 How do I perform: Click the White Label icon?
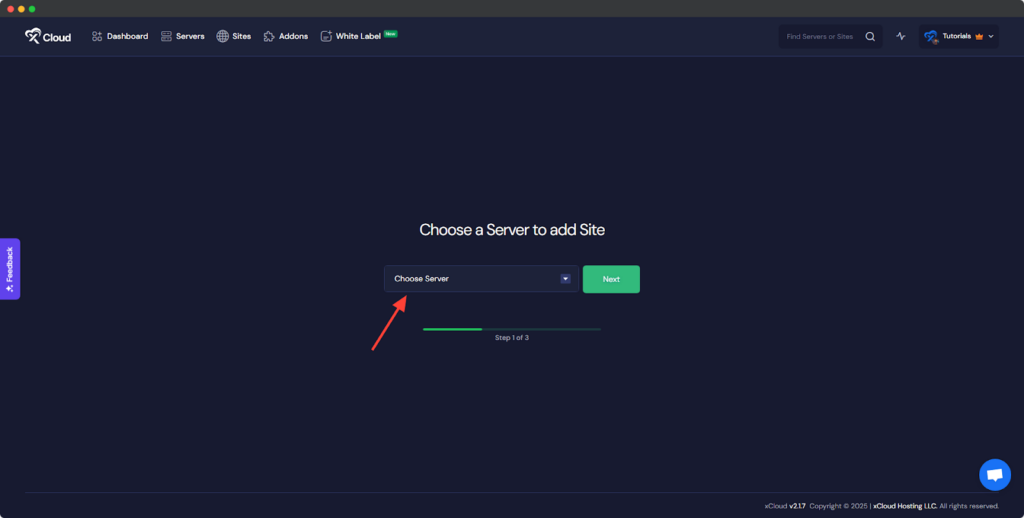pyautogui.click(x=326, y=36)
